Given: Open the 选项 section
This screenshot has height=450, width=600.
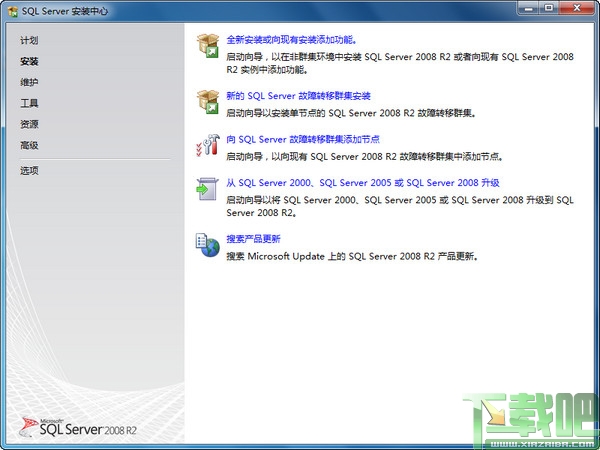Looking at the screenshot, I should point(29,171).
